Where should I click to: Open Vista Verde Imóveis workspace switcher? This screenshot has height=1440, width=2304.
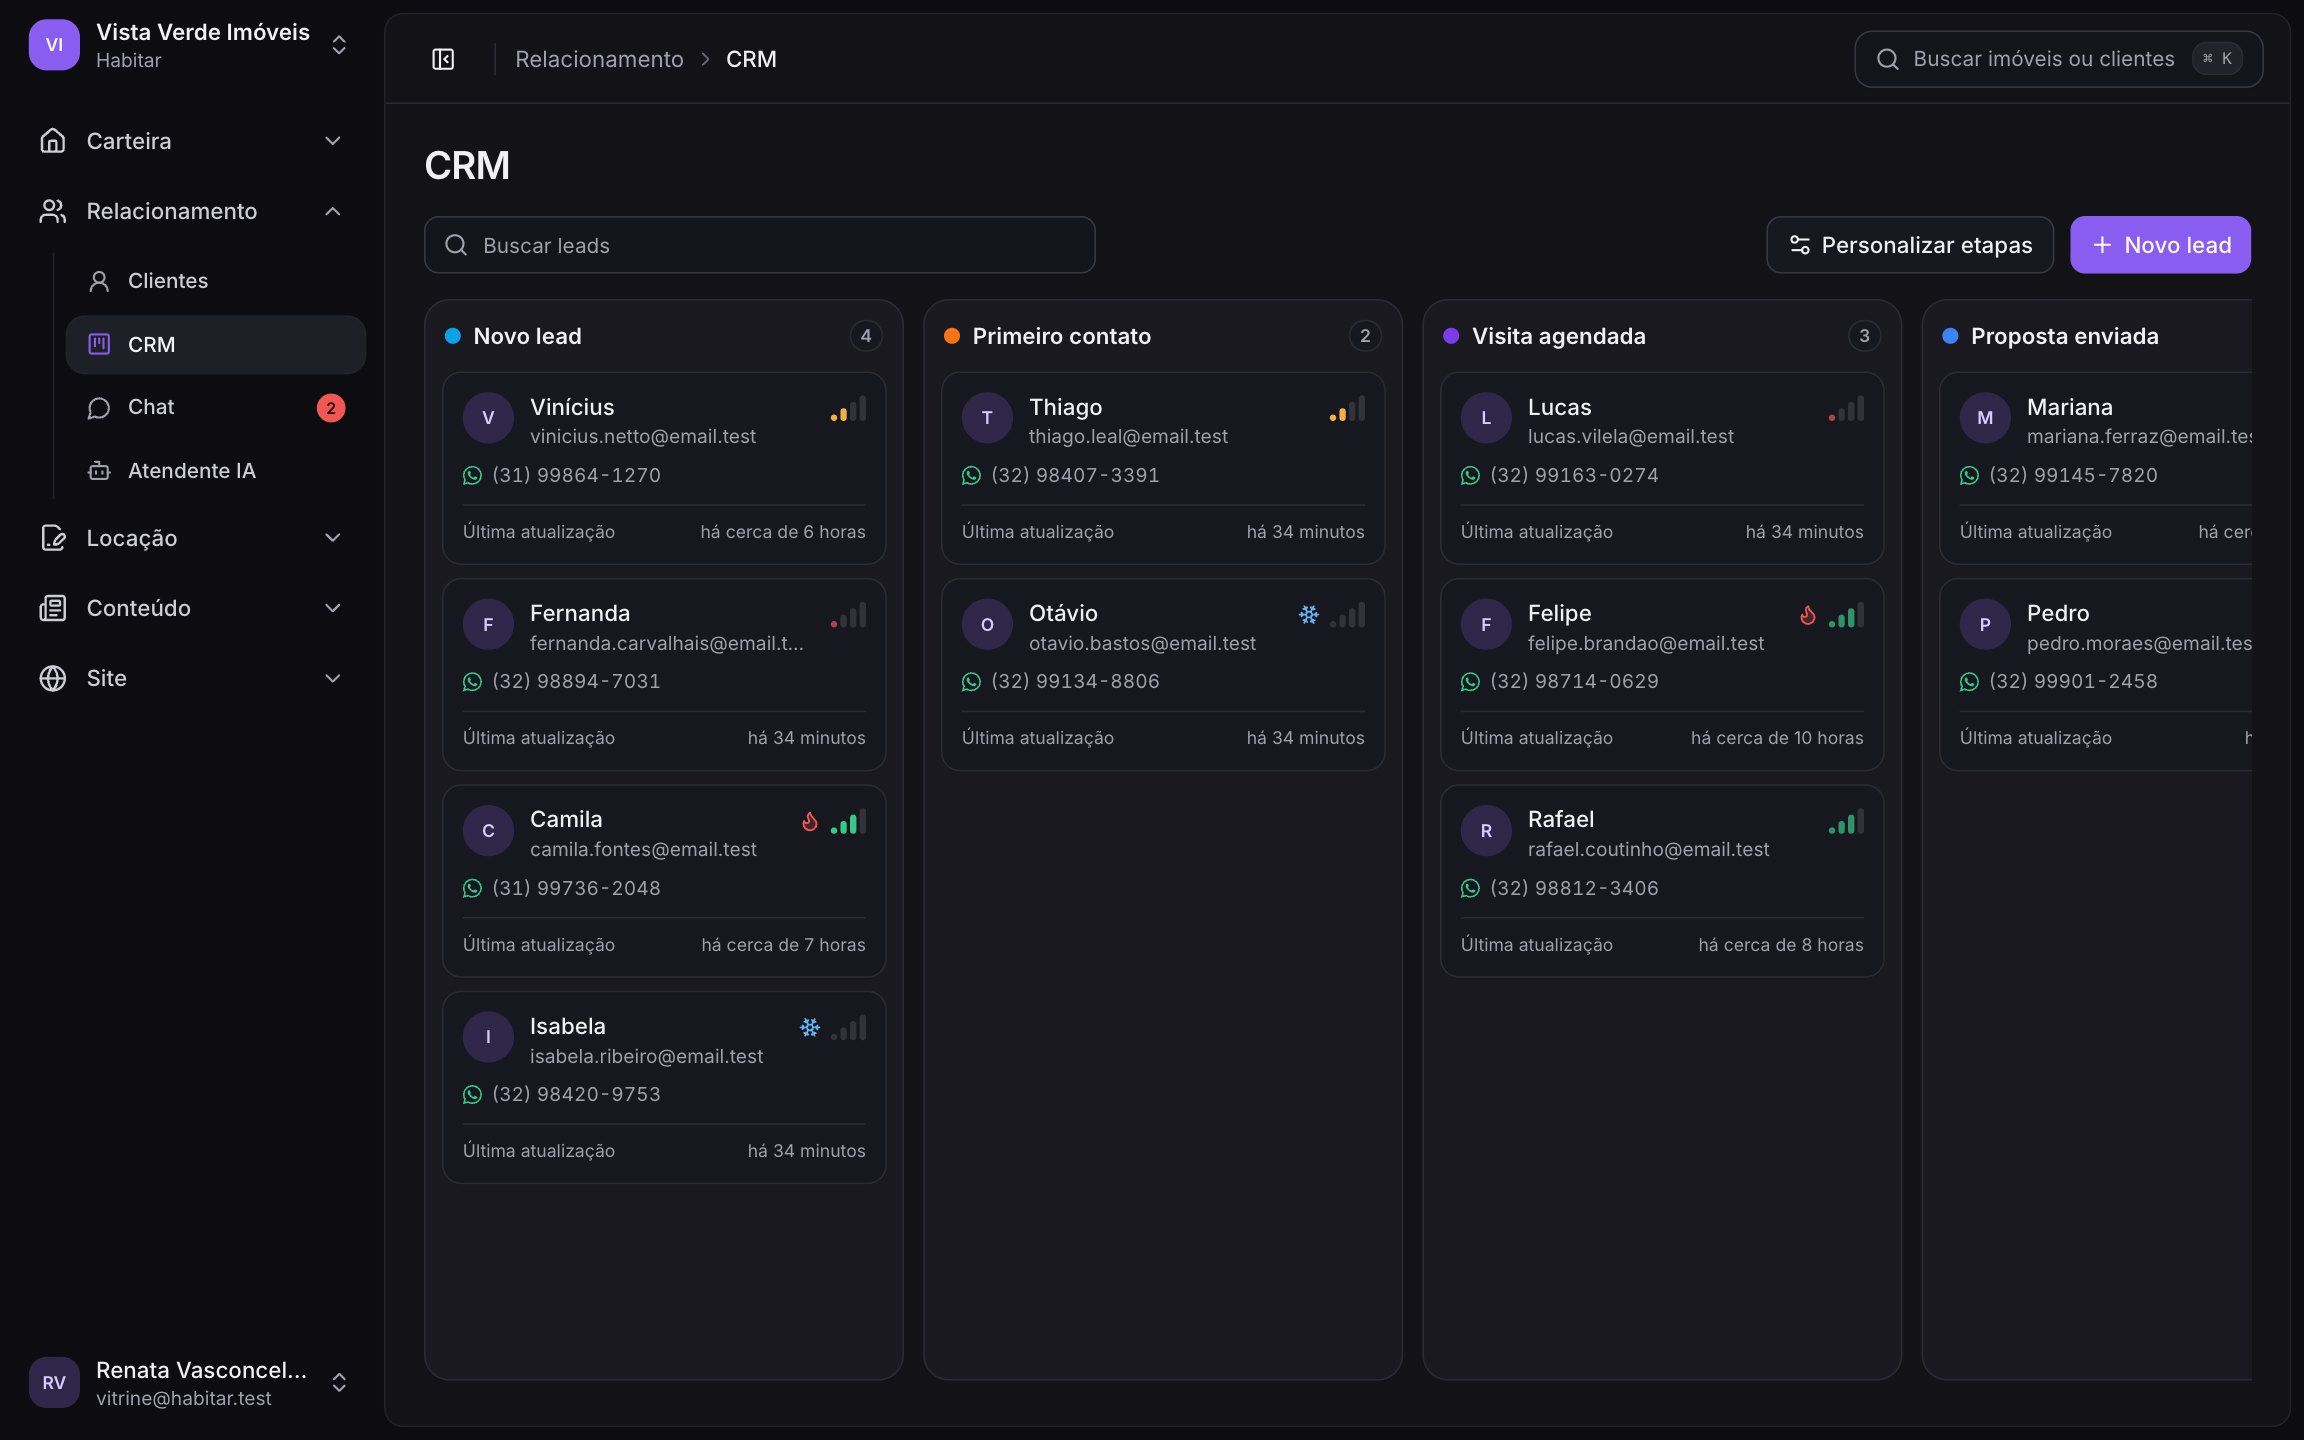[x=190, y=45]
